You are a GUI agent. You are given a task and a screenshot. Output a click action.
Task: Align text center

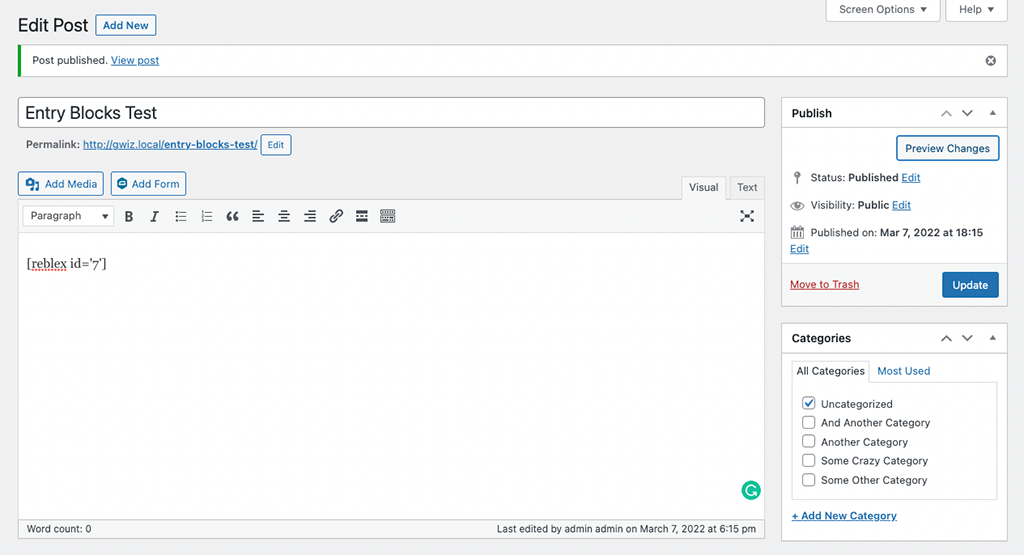[x=284, y=216]
